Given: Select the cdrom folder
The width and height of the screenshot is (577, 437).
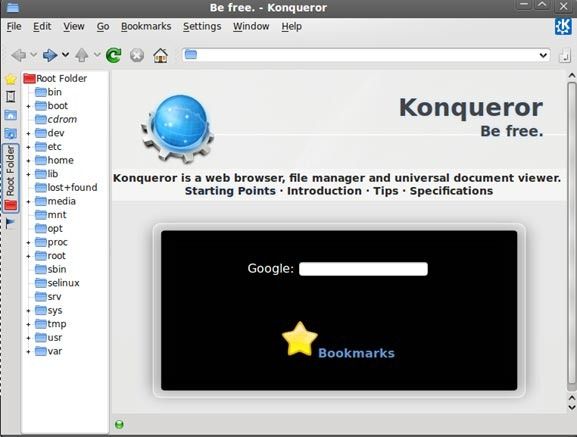Looking at the screenshot, I should 56,120.
